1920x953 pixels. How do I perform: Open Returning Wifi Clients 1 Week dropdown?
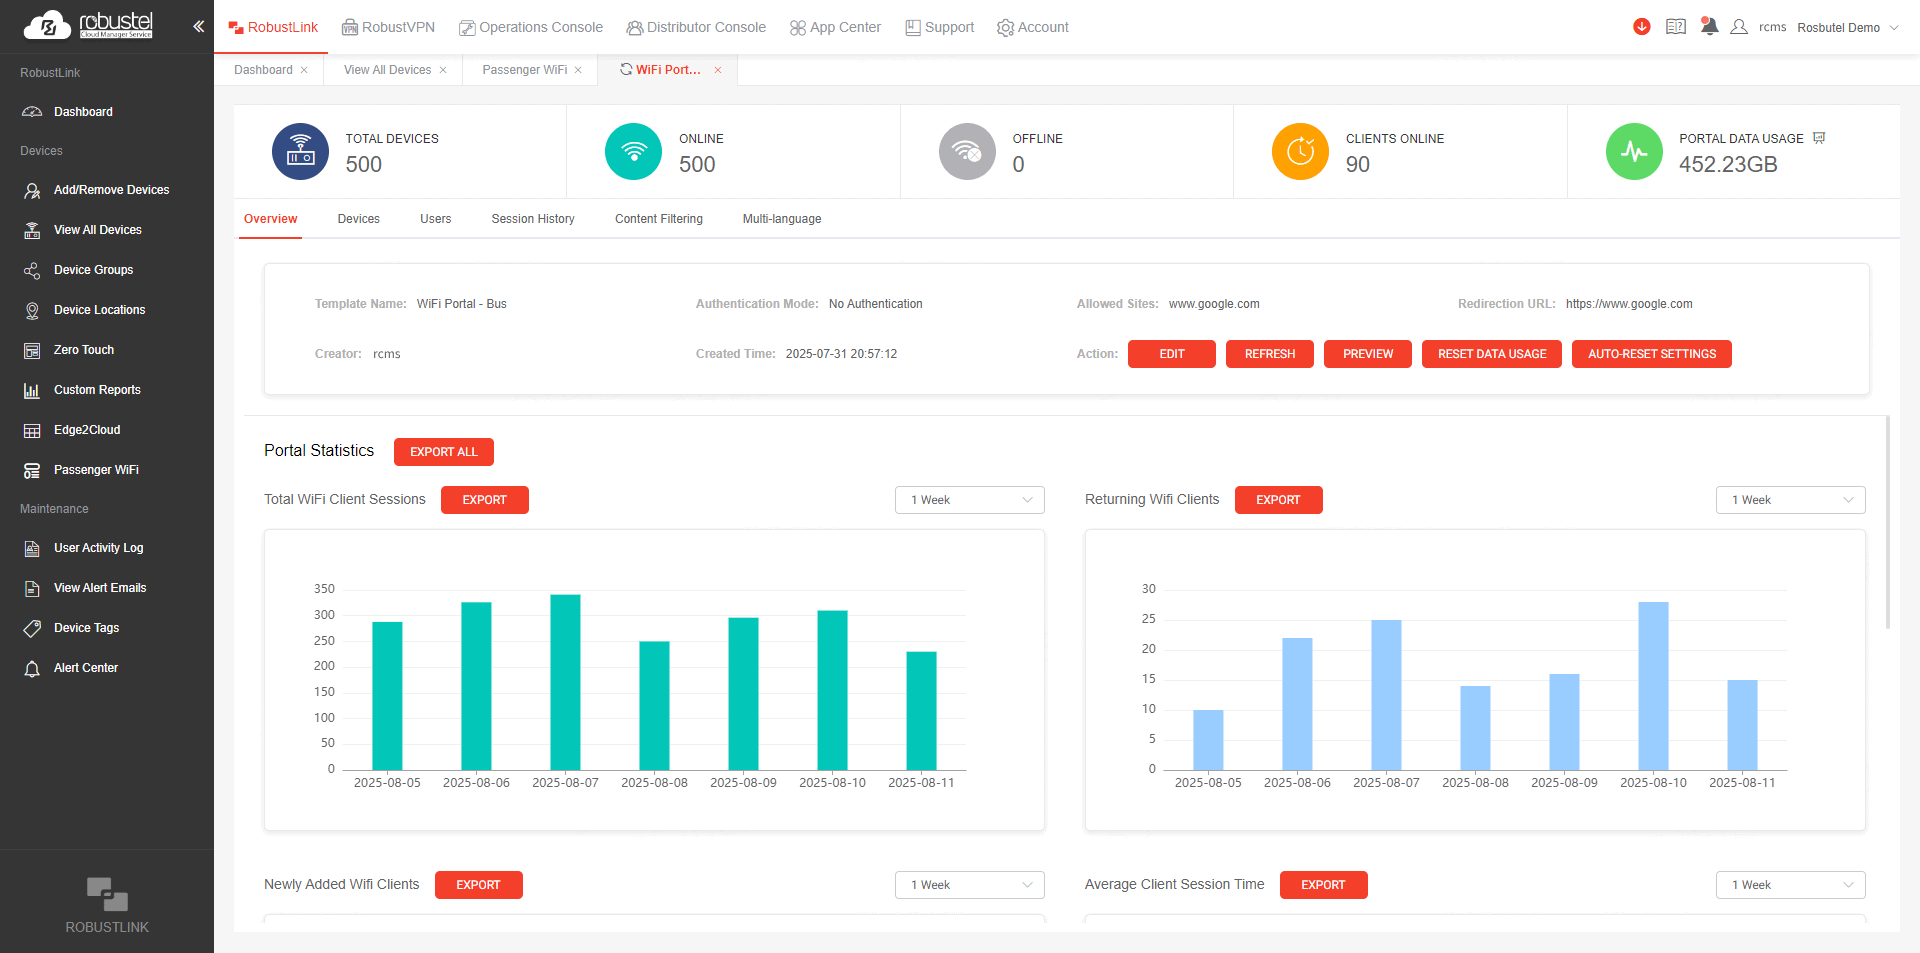click(x=1790, y=500)
